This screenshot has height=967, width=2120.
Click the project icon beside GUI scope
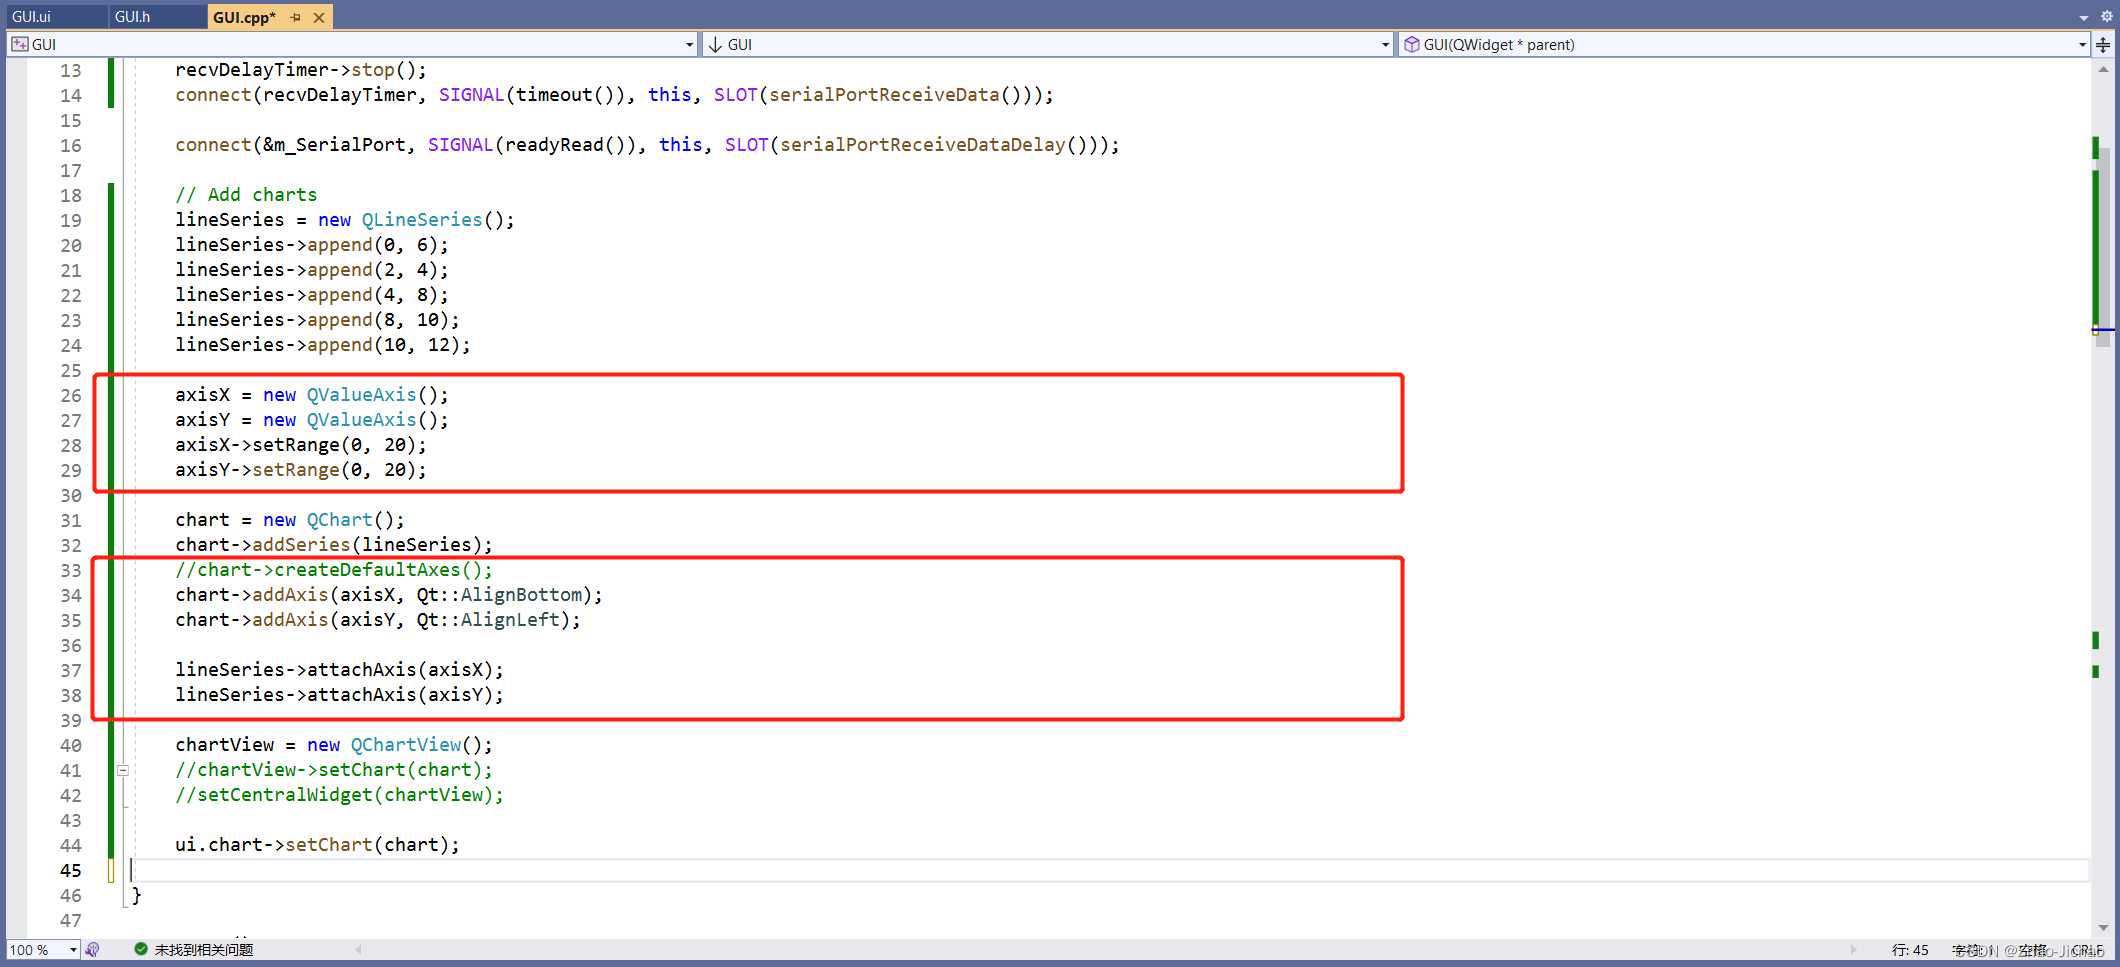click(20, 44)
